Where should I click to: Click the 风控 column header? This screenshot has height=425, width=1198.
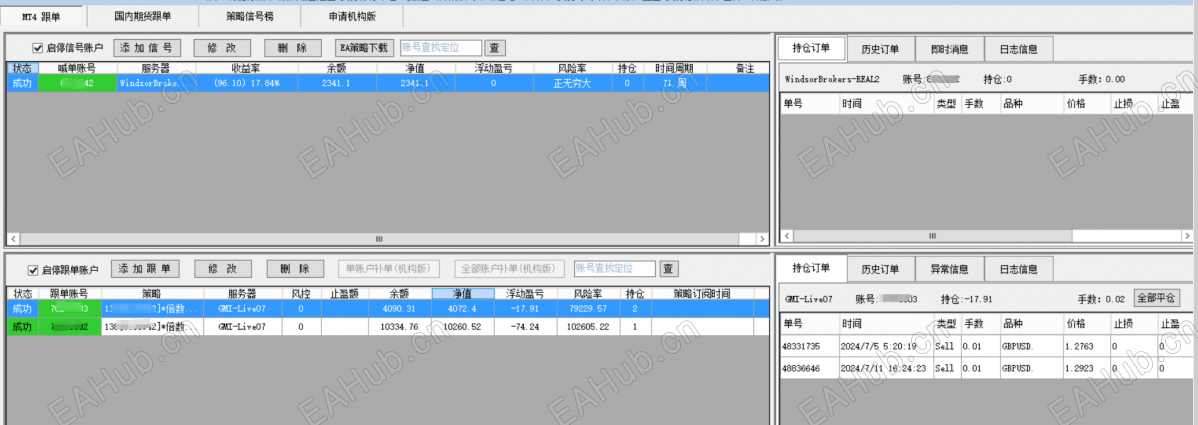point(301,294)
